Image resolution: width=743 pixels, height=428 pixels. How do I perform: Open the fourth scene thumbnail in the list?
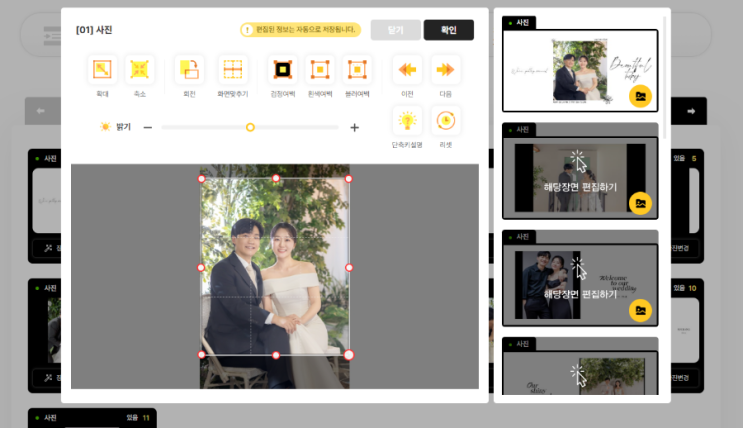pos(580,373)
